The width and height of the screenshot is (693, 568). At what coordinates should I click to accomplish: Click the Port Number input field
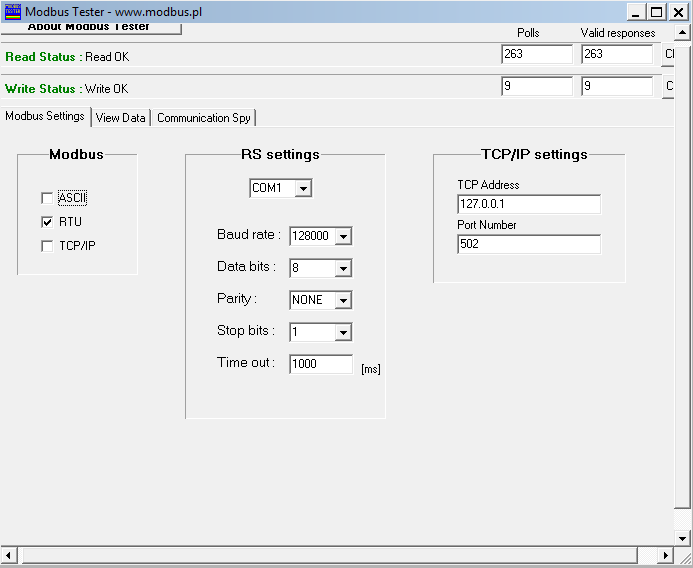[x=529, y=244]
